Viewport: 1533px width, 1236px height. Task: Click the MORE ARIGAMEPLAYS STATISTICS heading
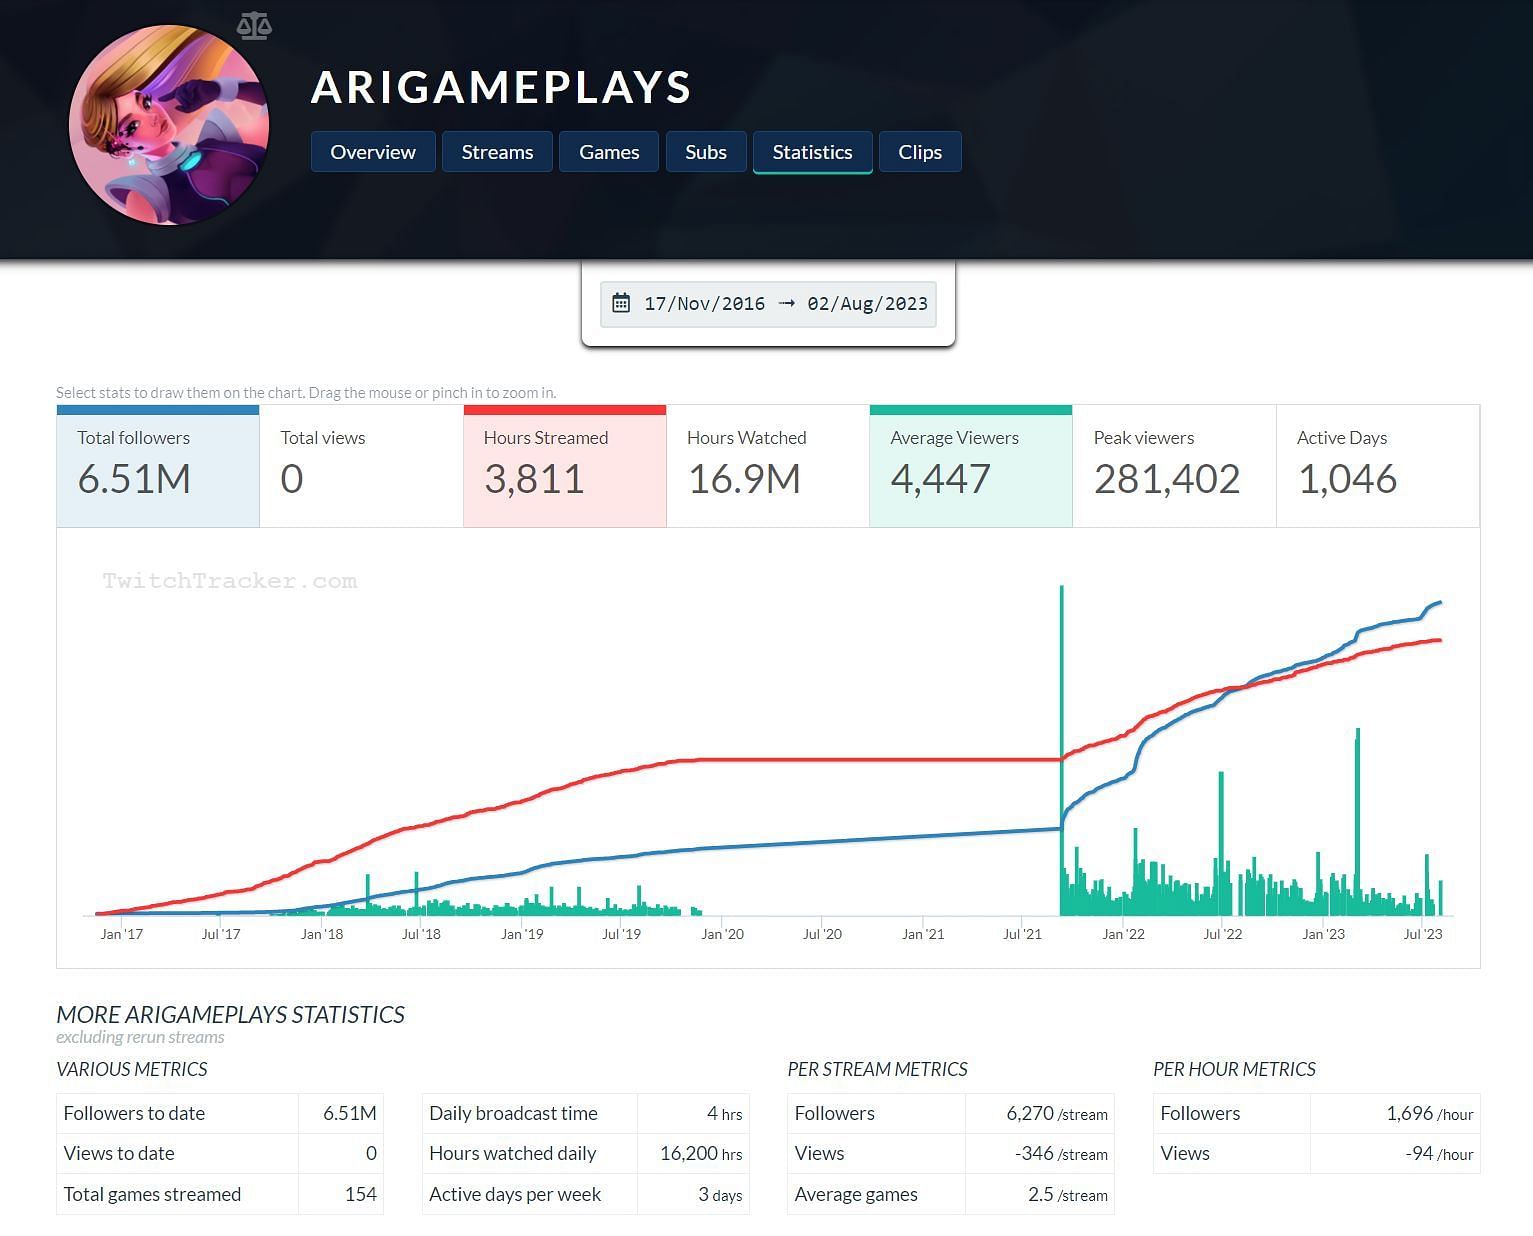tap(230, 1014)
